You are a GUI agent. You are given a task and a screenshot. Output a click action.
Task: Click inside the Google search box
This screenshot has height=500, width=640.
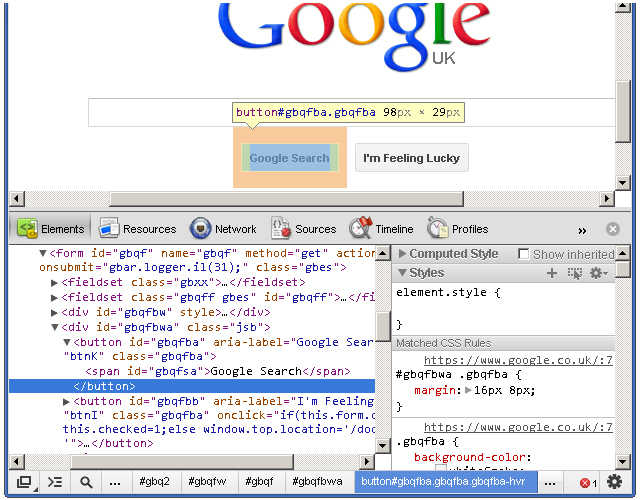(351, 112)
